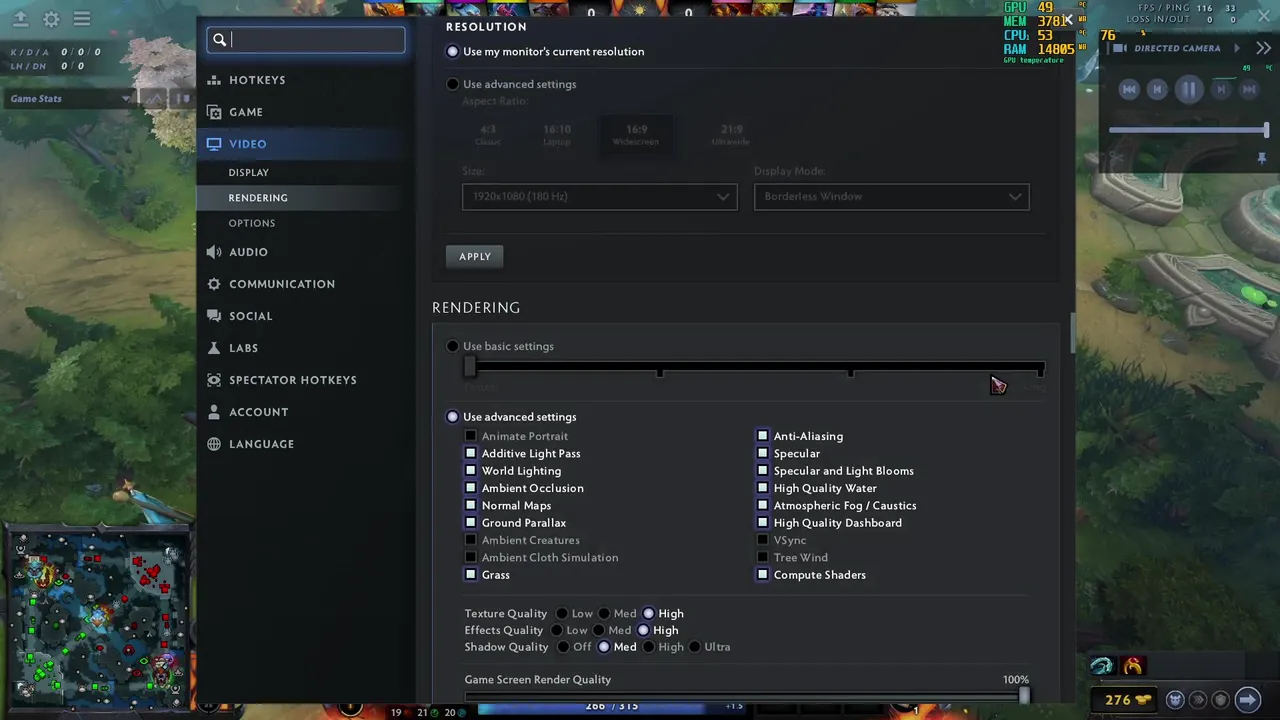This screenshot has height=720, width=1280.
Task: Open Audio settings section
Action: pyautogui.click(x=248, y=252)
